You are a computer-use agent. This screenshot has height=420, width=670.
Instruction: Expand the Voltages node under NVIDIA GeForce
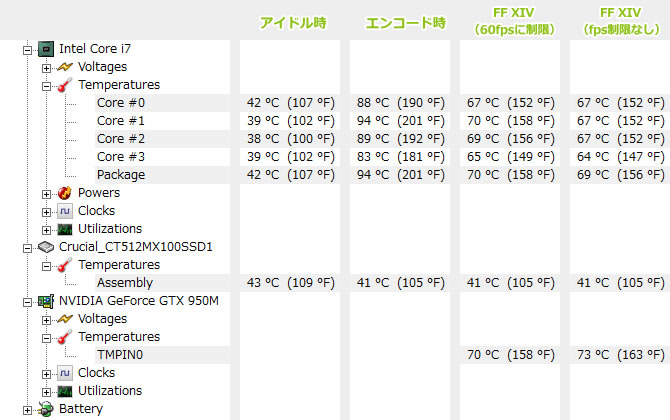pyautogui.click(x=46, y=320)
